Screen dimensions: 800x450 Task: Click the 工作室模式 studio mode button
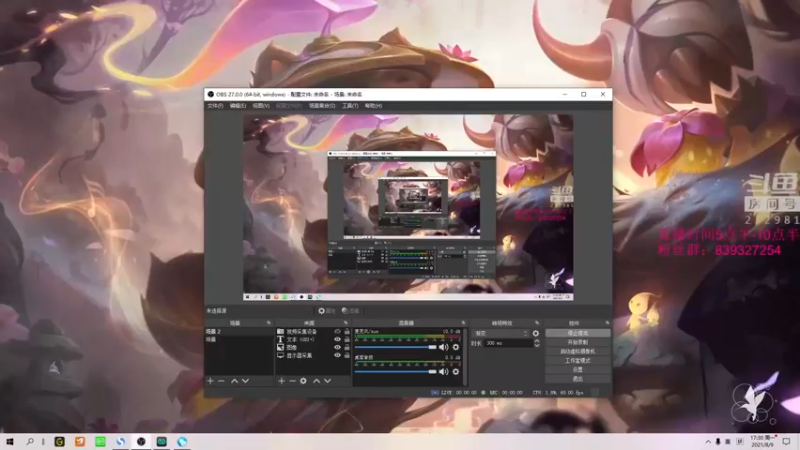[x=578, y=361]
